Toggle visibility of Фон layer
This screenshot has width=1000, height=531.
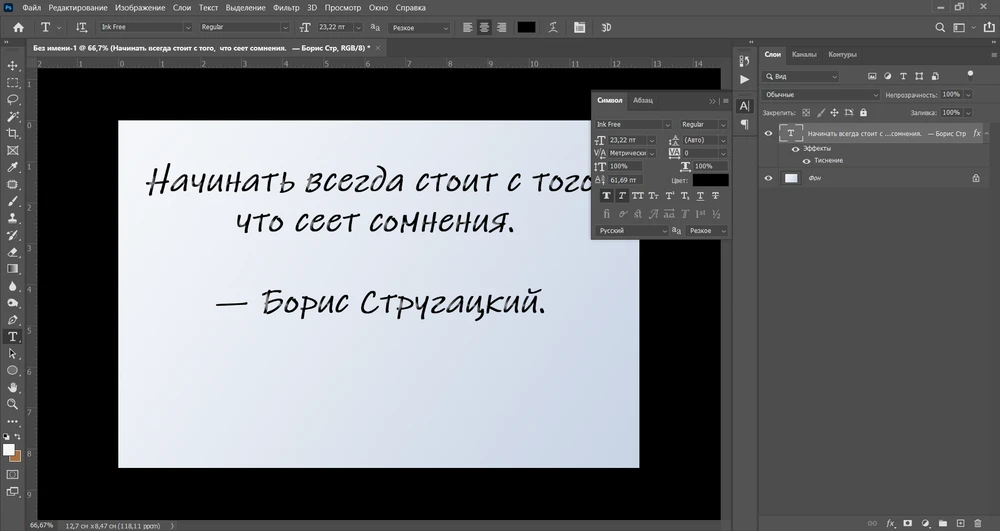(768, 178)
